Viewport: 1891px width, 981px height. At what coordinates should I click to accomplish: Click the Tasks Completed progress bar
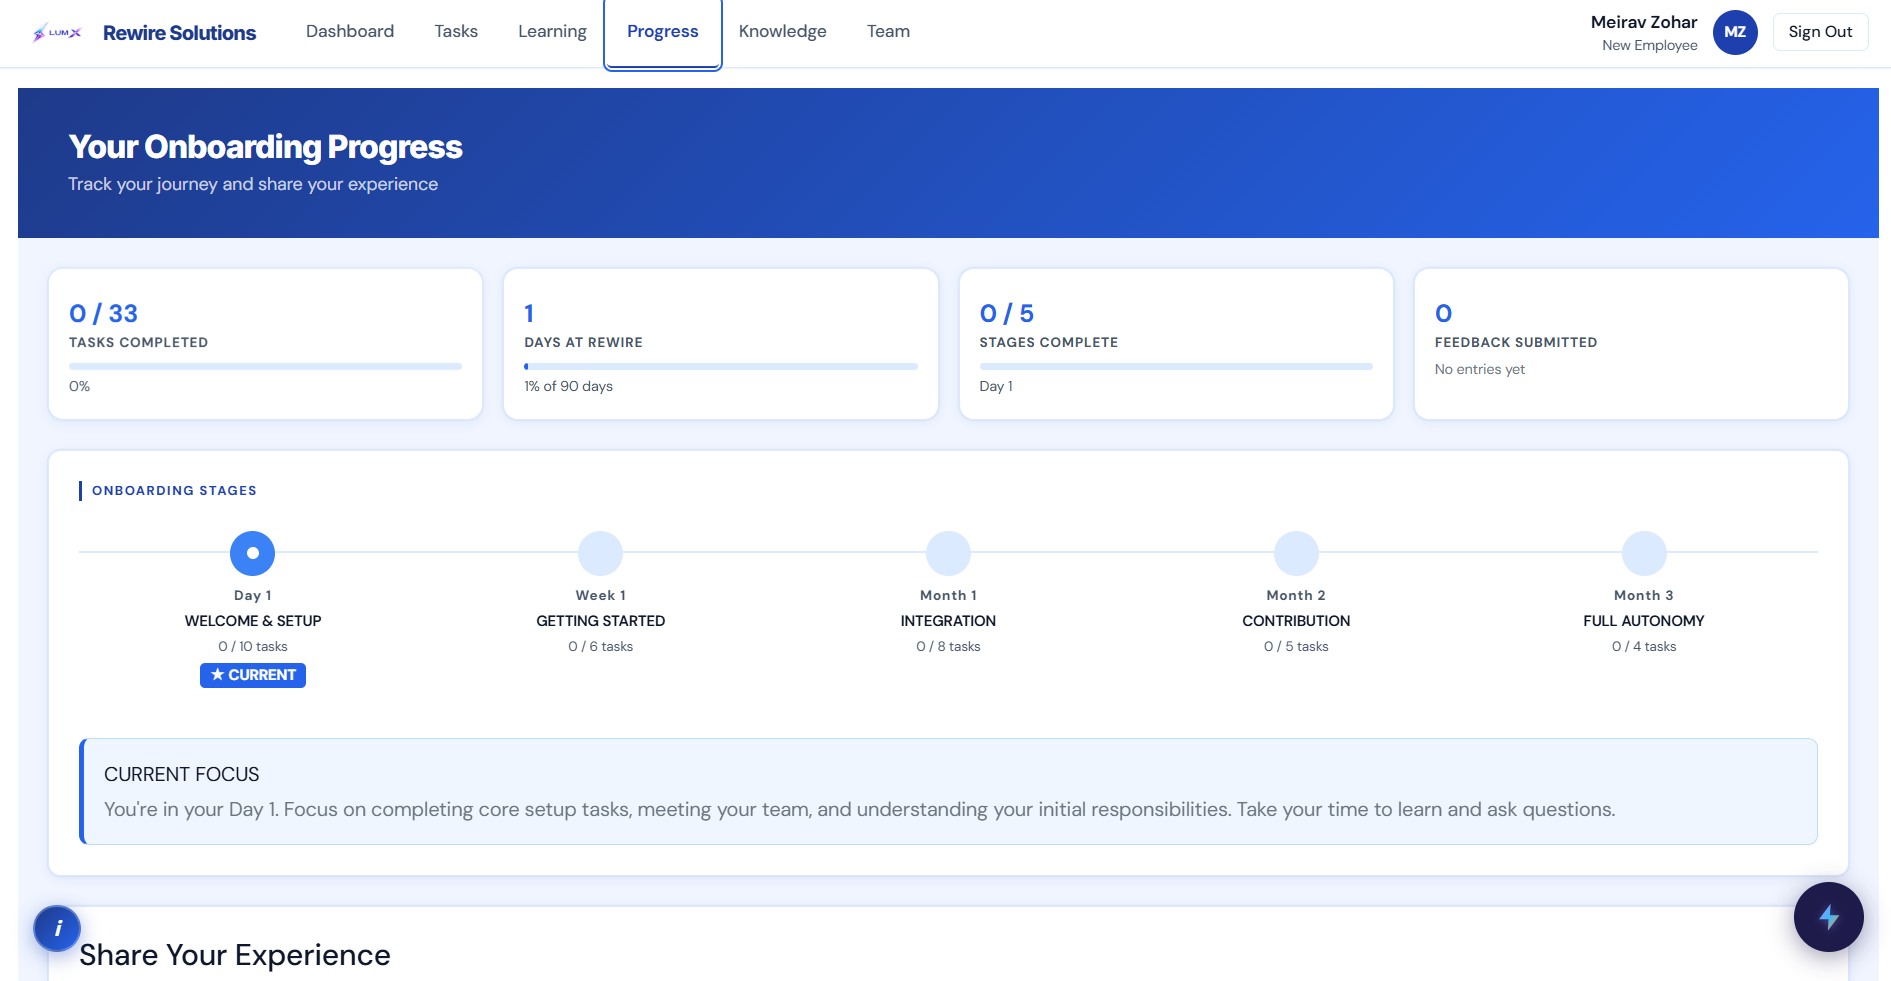(265, 366)
